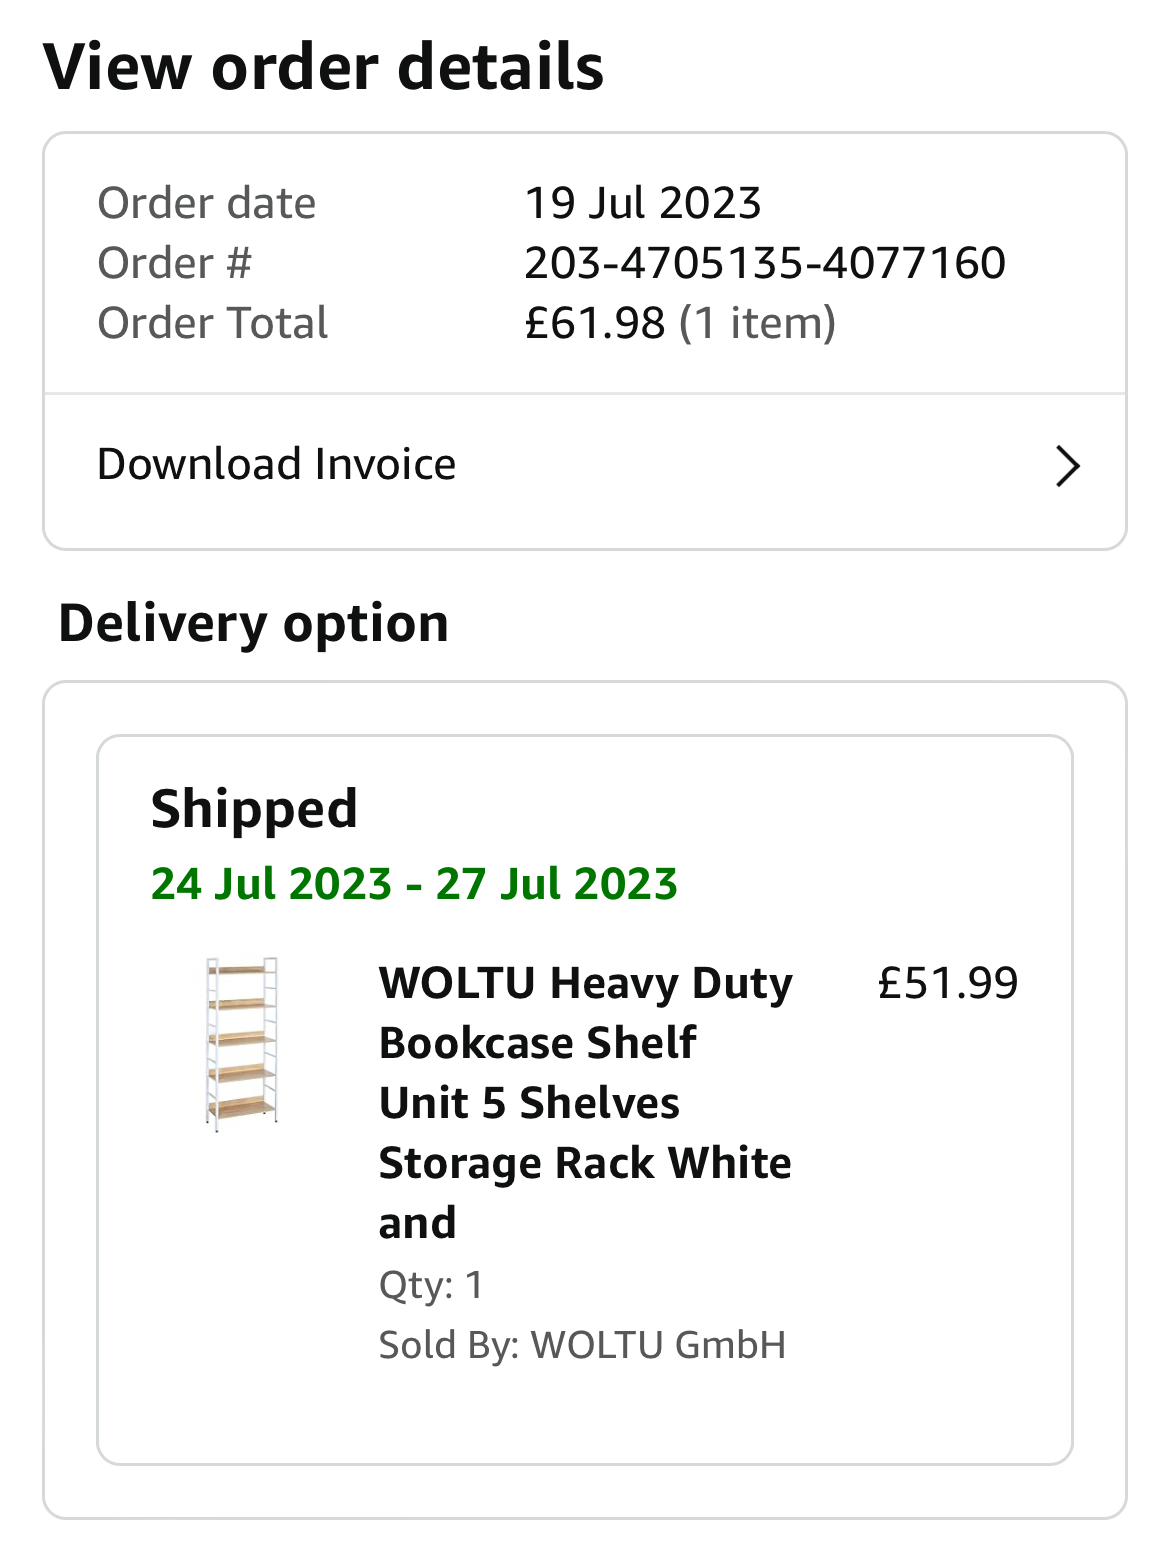The height and width of the screenshot is (1545, 1170).
Task: Tap the Download Invoice text link
Action: pos(276,465)
